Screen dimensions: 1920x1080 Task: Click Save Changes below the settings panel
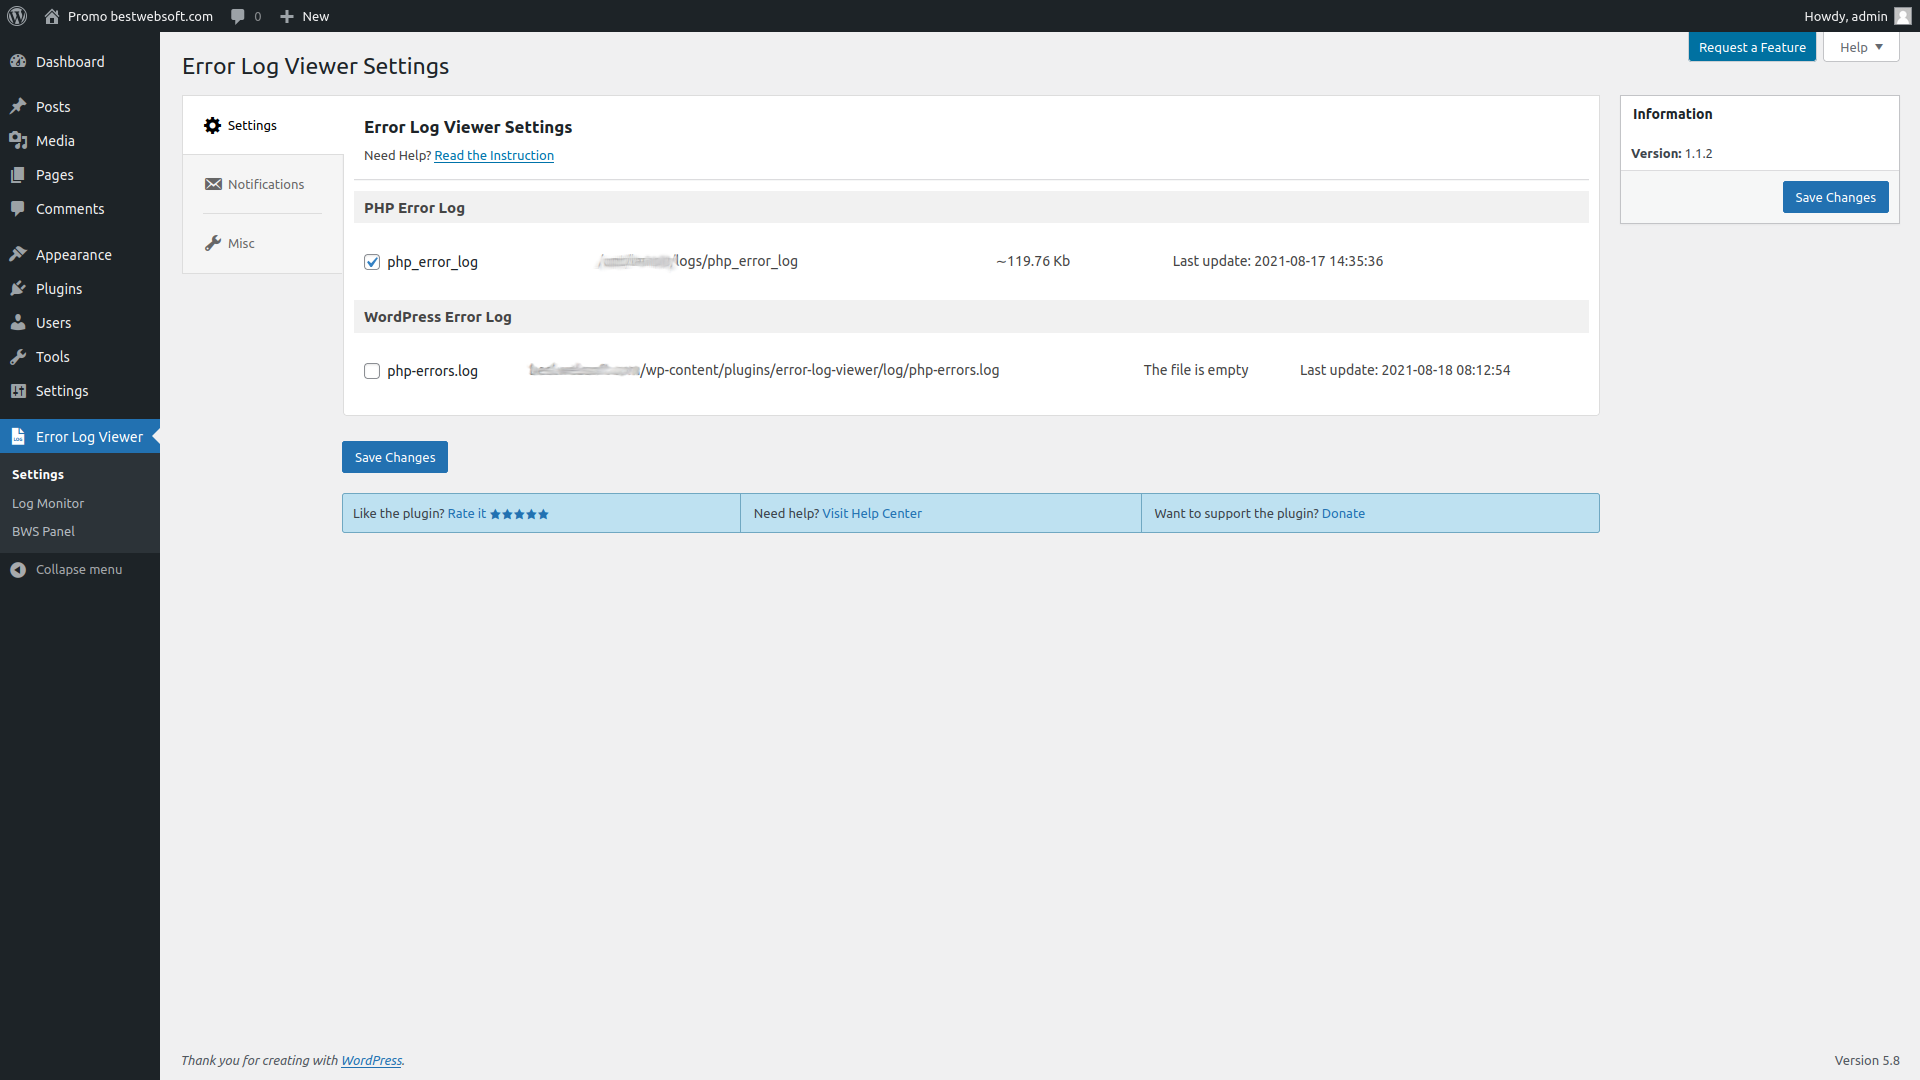click(394, 457)
